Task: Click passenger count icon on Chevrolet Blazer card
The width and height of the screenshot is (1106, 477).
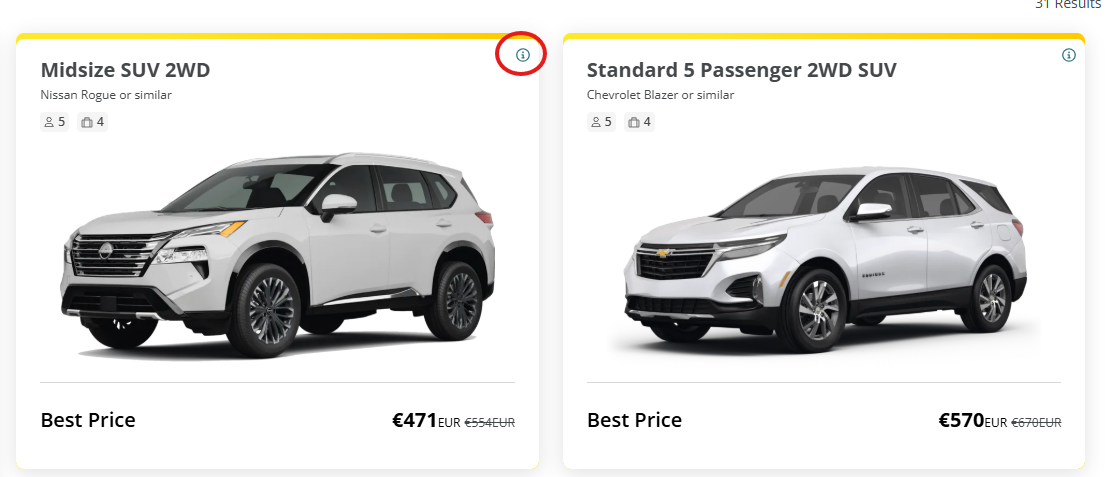Action: (596, 122)
